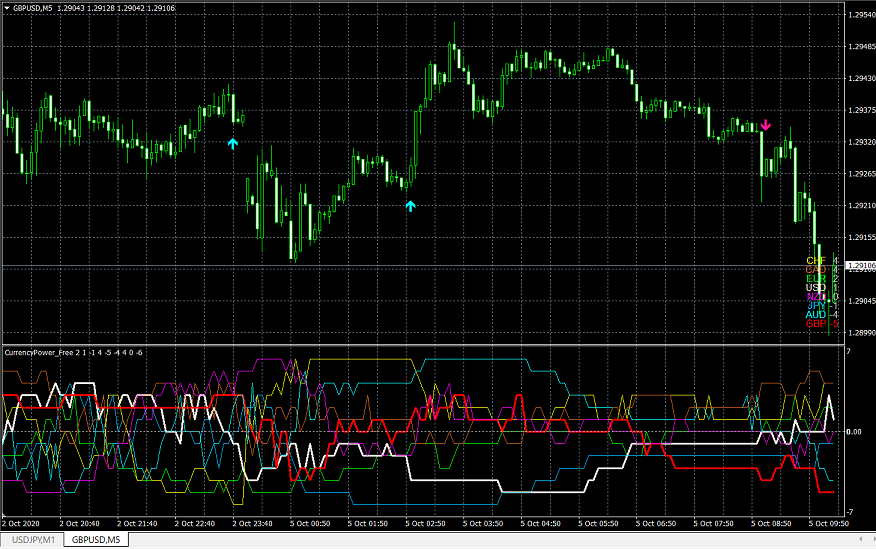
Task: Click the 5 Oct 03:50 time label
Action: click(x=483, y=524)
